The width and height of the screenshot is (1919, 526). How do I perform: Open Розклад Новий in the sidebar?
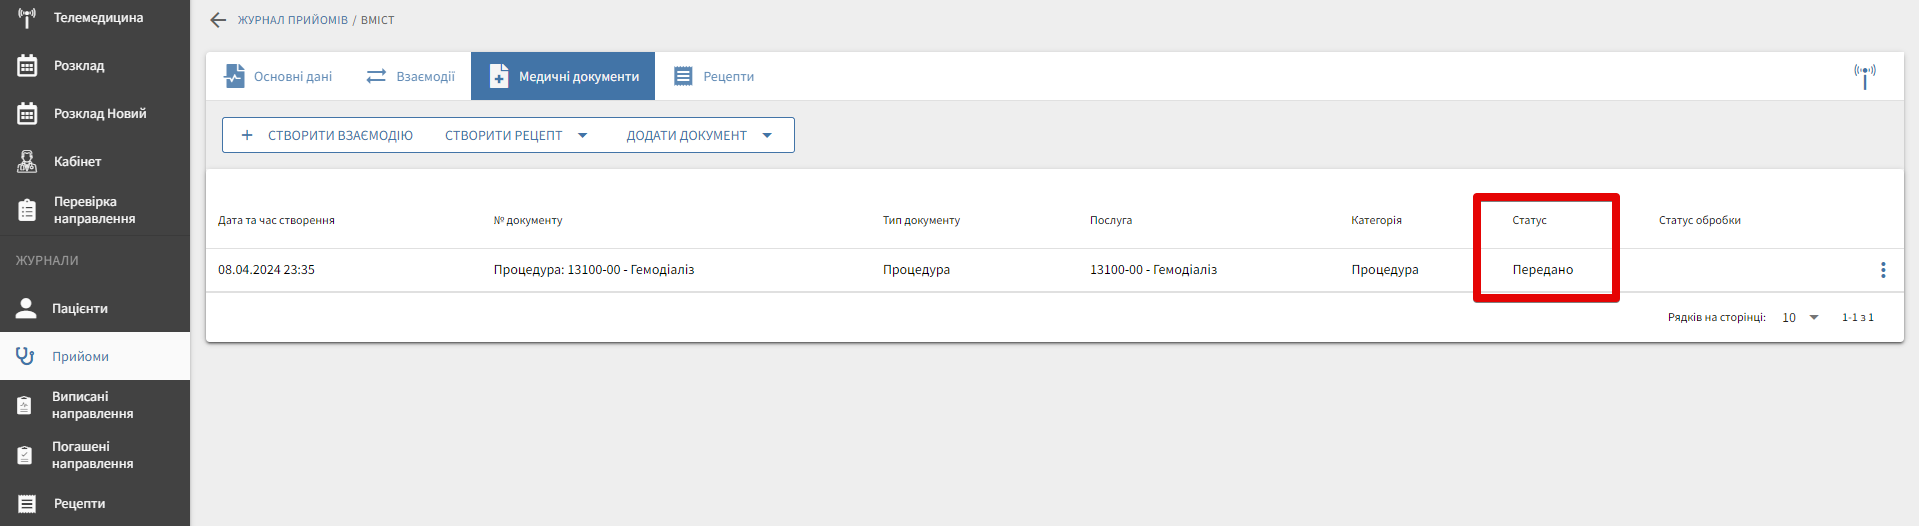[x=99, y=114]
